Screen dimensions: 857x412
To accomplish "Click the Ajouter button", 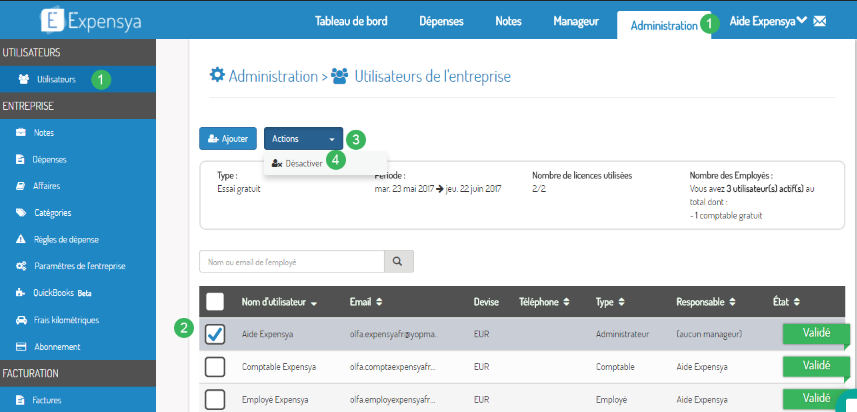I will click(228, 139).
